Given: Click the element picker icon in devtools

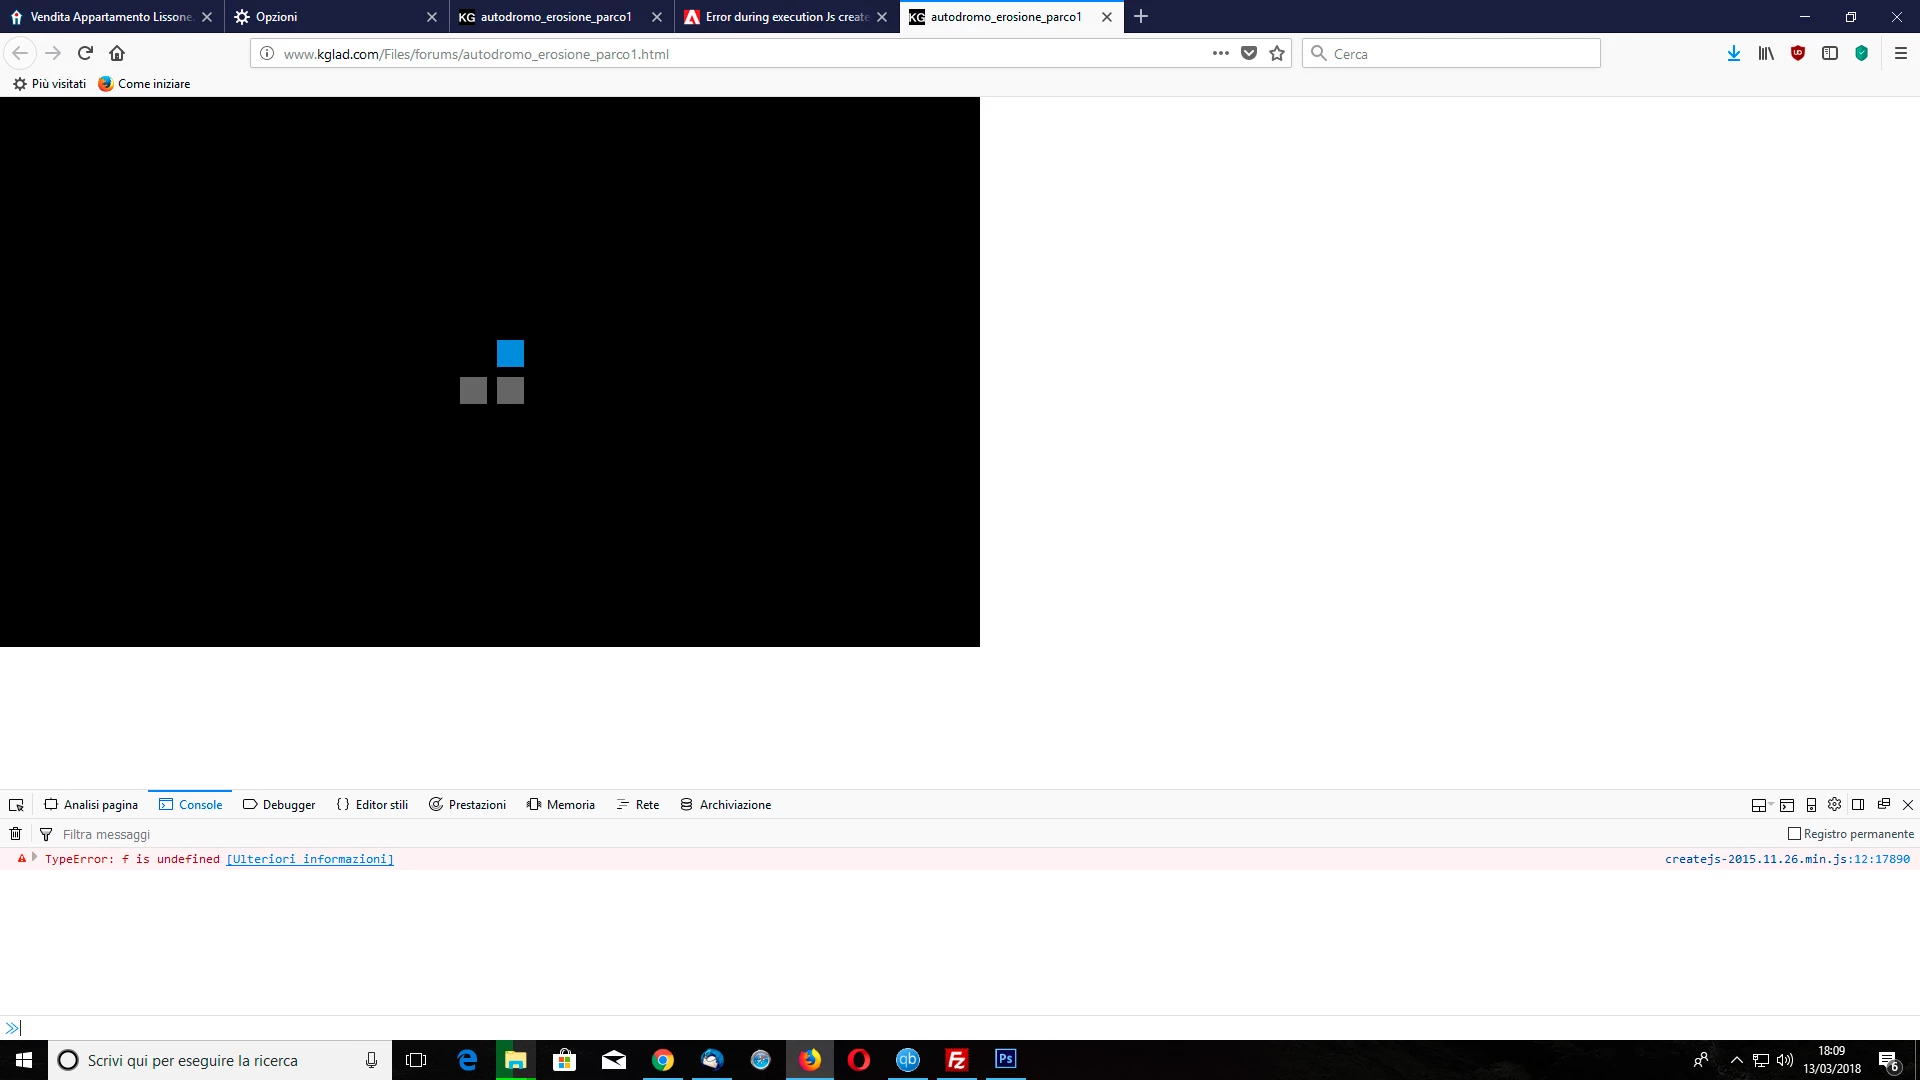Looking at the screenshot, I should click(x=16, y=805).
